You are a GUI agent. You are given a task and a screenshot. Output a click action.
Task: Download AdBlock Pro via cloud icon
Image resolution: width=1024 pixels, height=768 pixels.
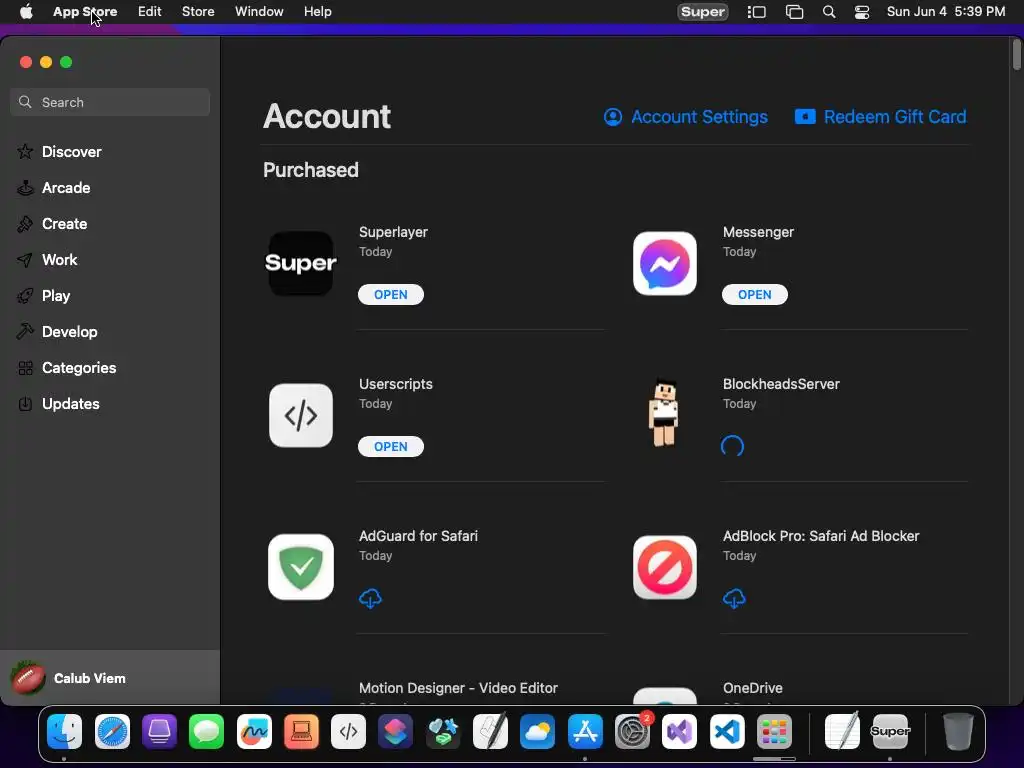pyautogui.click(x=734, y=598)
